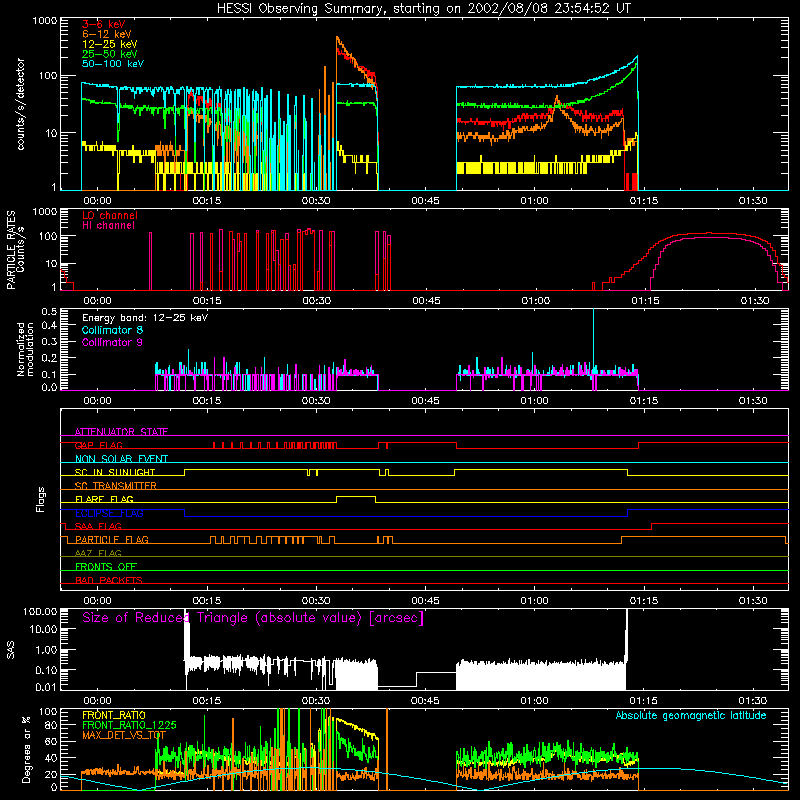Click 'Absolute geomagnetic latitude' label
This screenshot has width=800, height=800.
pos(691,715)
